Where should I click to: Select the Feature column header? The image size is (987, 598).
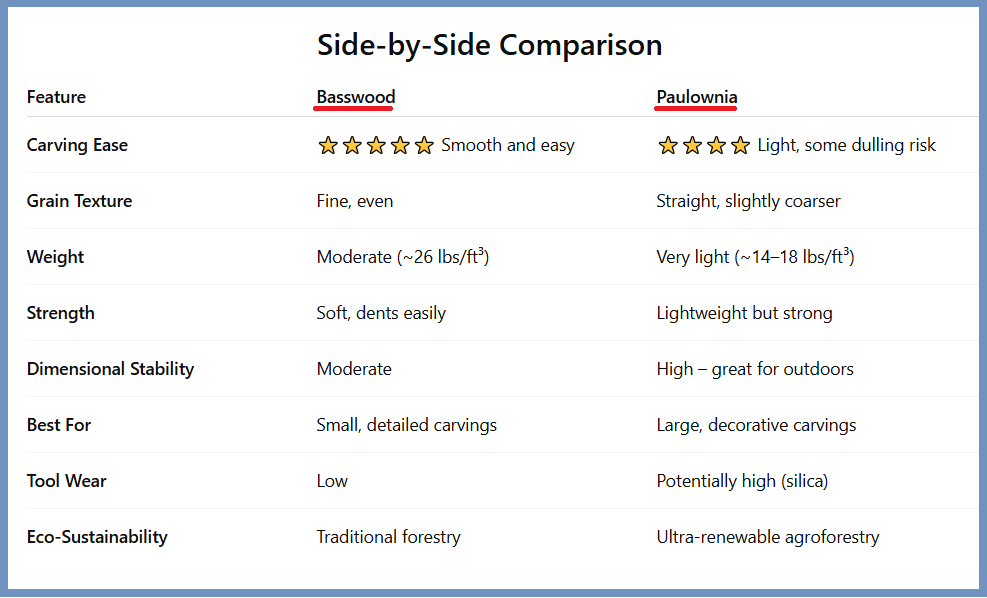pos(56,97)
